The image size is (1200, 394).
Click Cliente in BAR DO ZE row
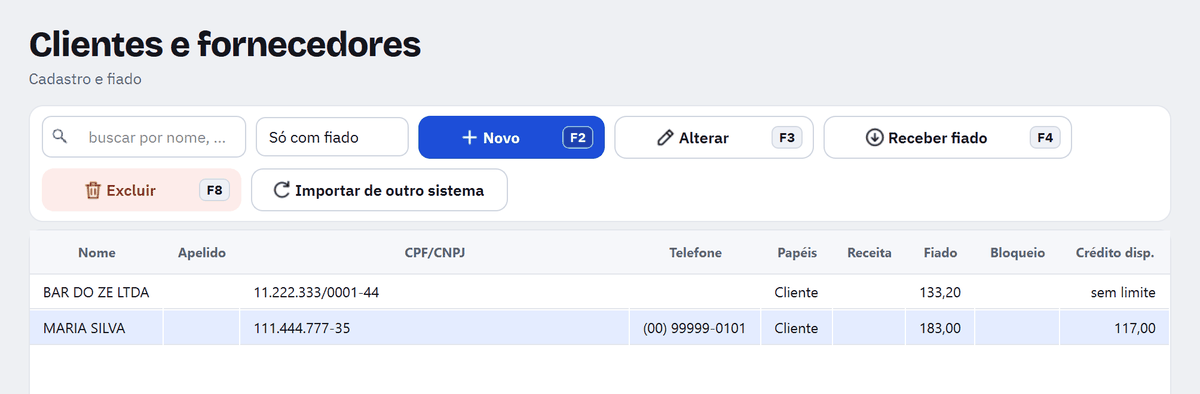796,293
